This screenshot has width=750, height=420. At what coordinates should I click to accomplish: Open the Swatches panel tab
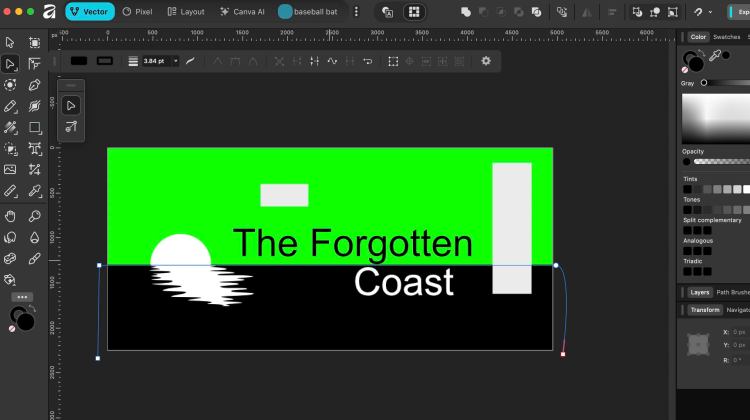pyautogui.click(x=726, y=37)
